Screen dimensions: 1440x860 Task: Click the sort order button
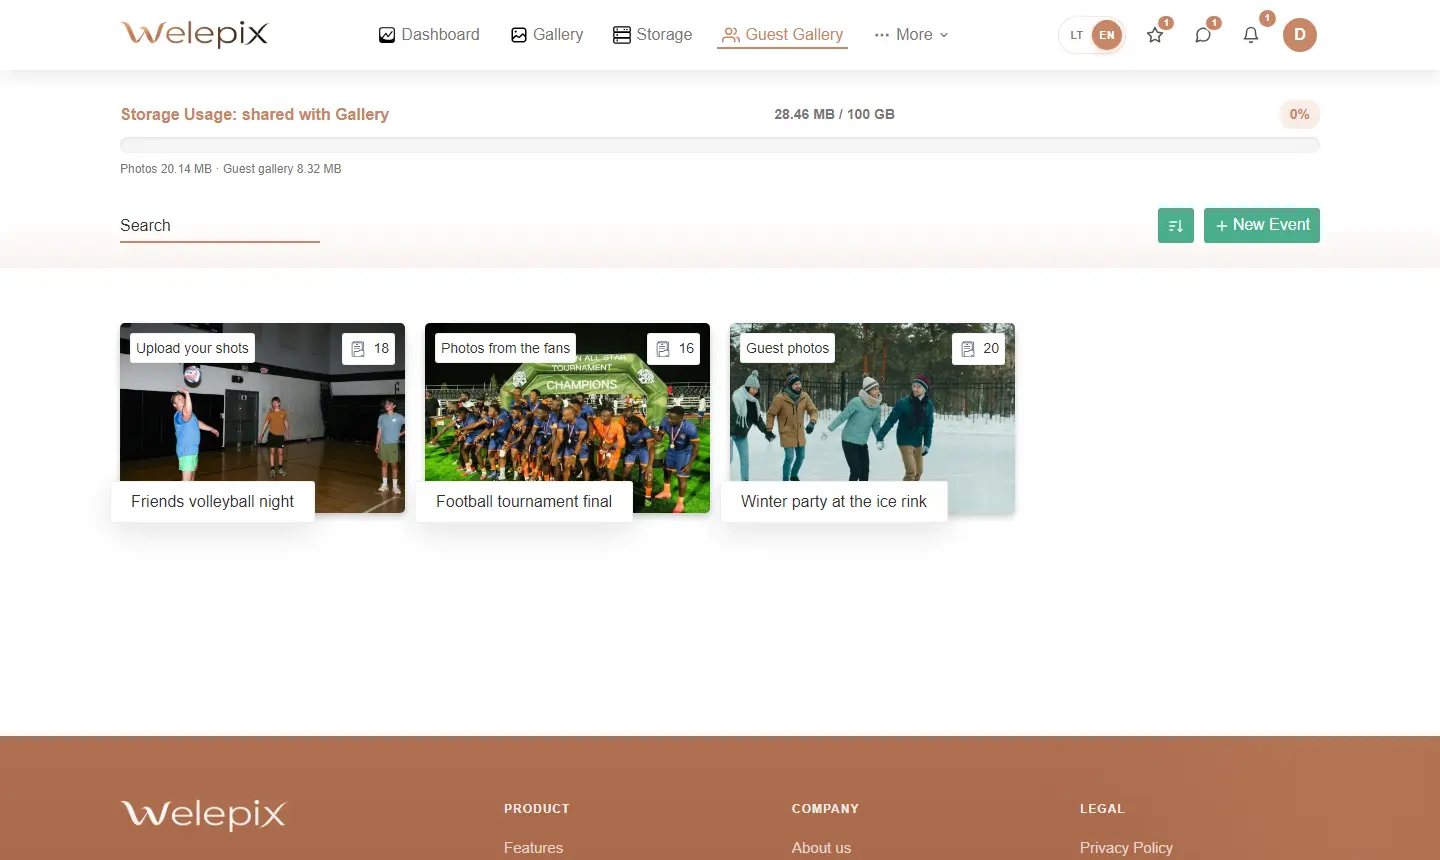coord(1176,226)
